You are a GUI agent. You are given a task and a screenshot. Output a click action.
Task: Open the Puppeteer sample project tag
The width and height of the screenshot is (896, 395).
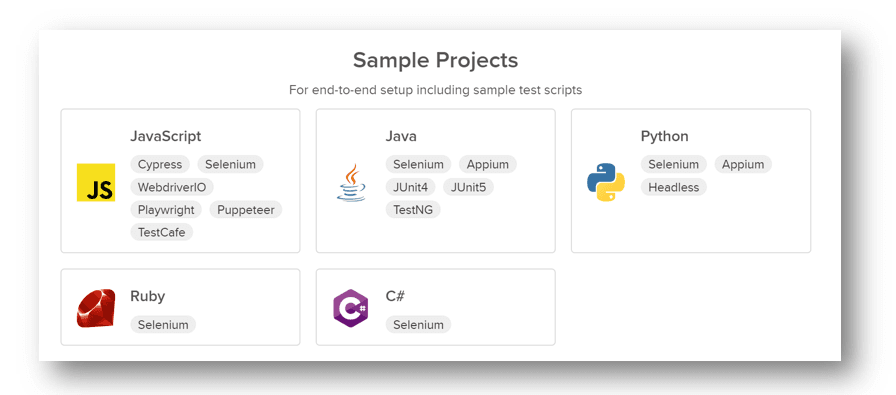click(x=246, y=210)
